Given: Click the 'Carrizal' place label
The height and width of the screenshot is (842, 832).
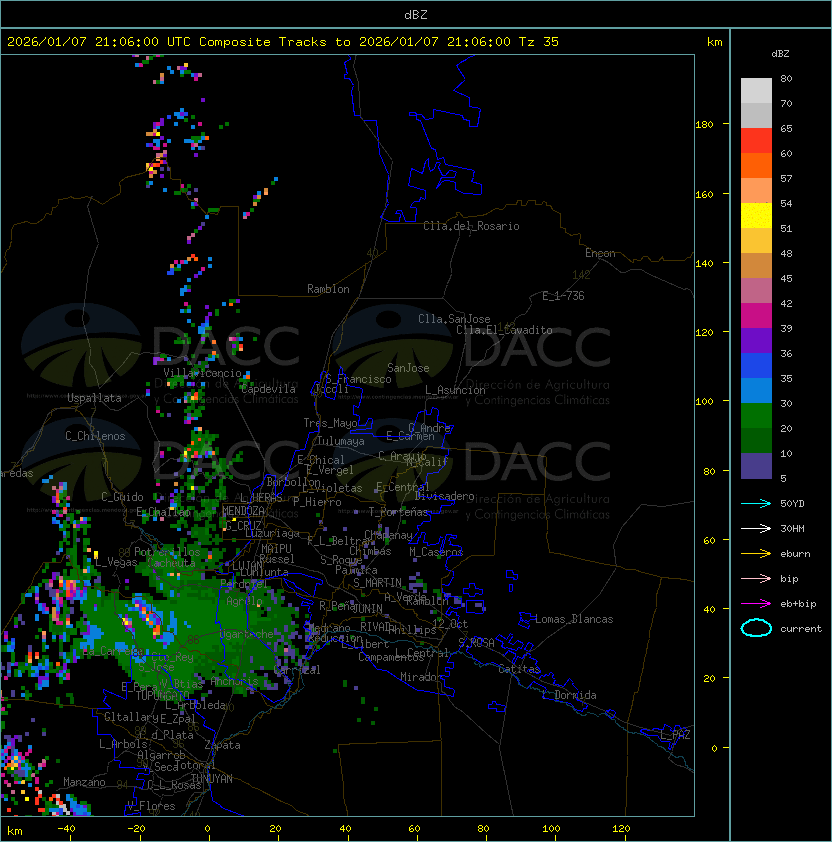Looking at the screenshot, I should [x=298, y=670].
